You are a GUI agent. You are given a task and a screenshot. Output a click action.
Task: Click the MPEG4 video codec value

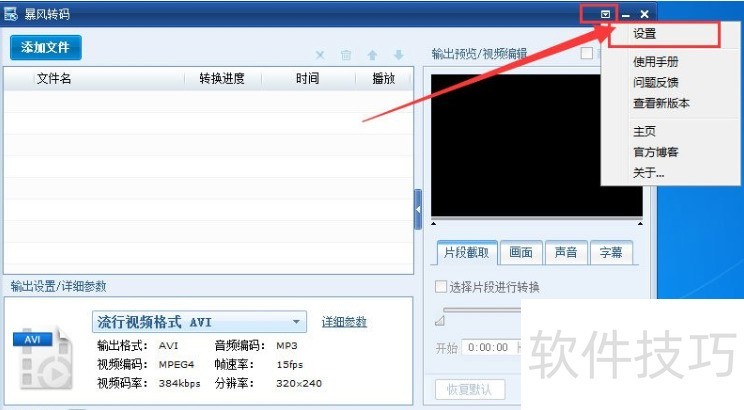click(177, 365)
